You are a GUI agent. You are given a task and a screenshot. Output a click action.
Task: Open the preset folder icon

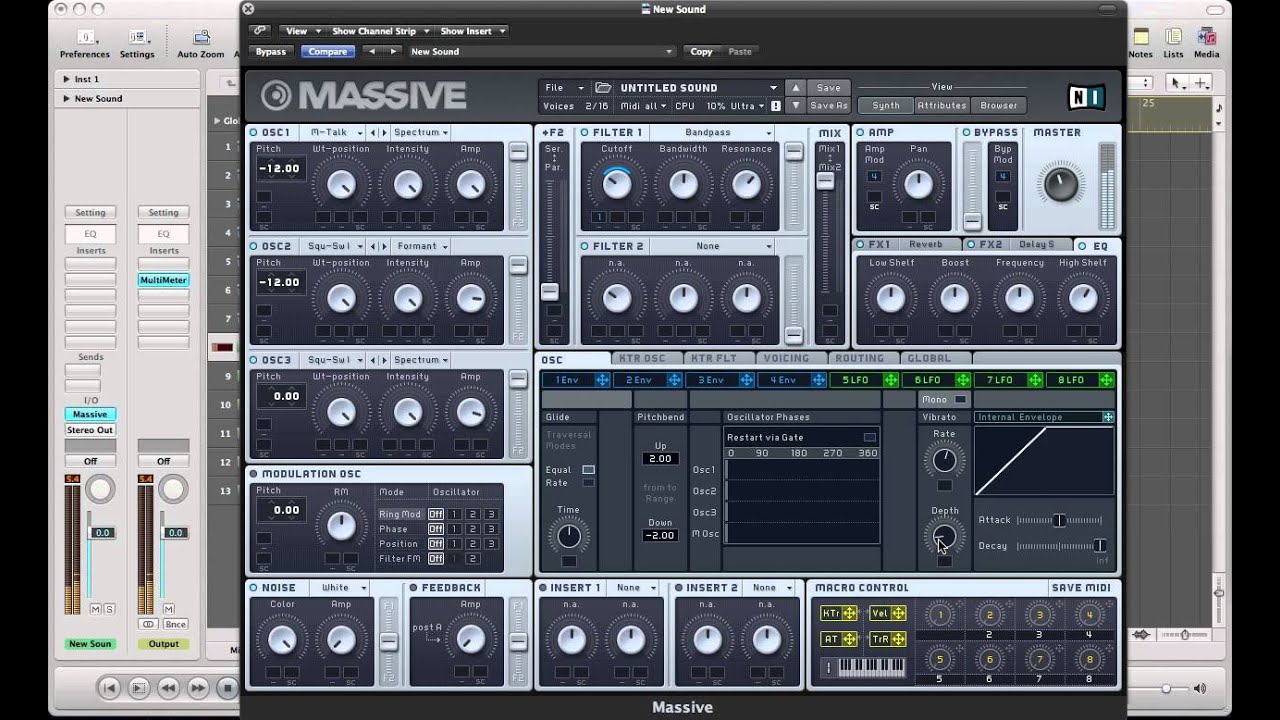(x=603, y=88)
